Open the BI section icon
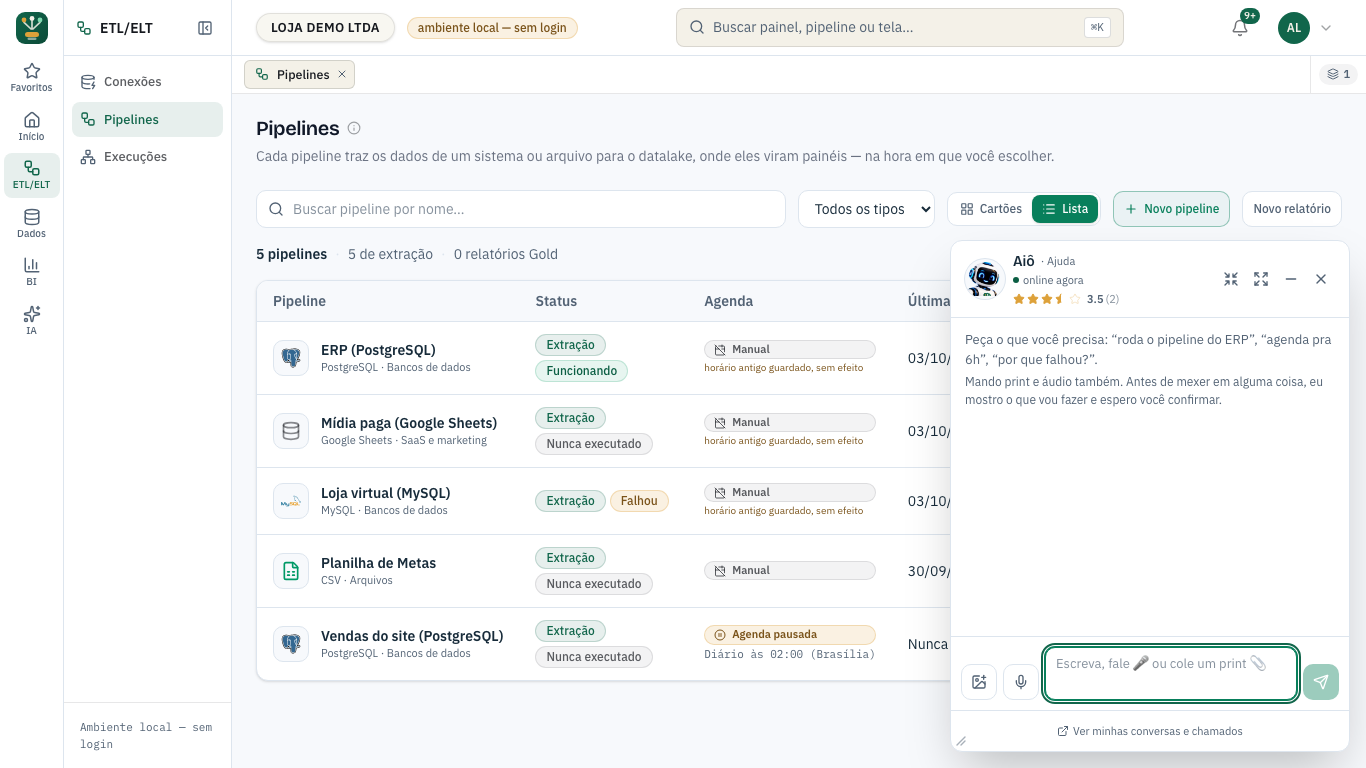The width and height of the screenshot is (1366, 768). click(32, 272)
